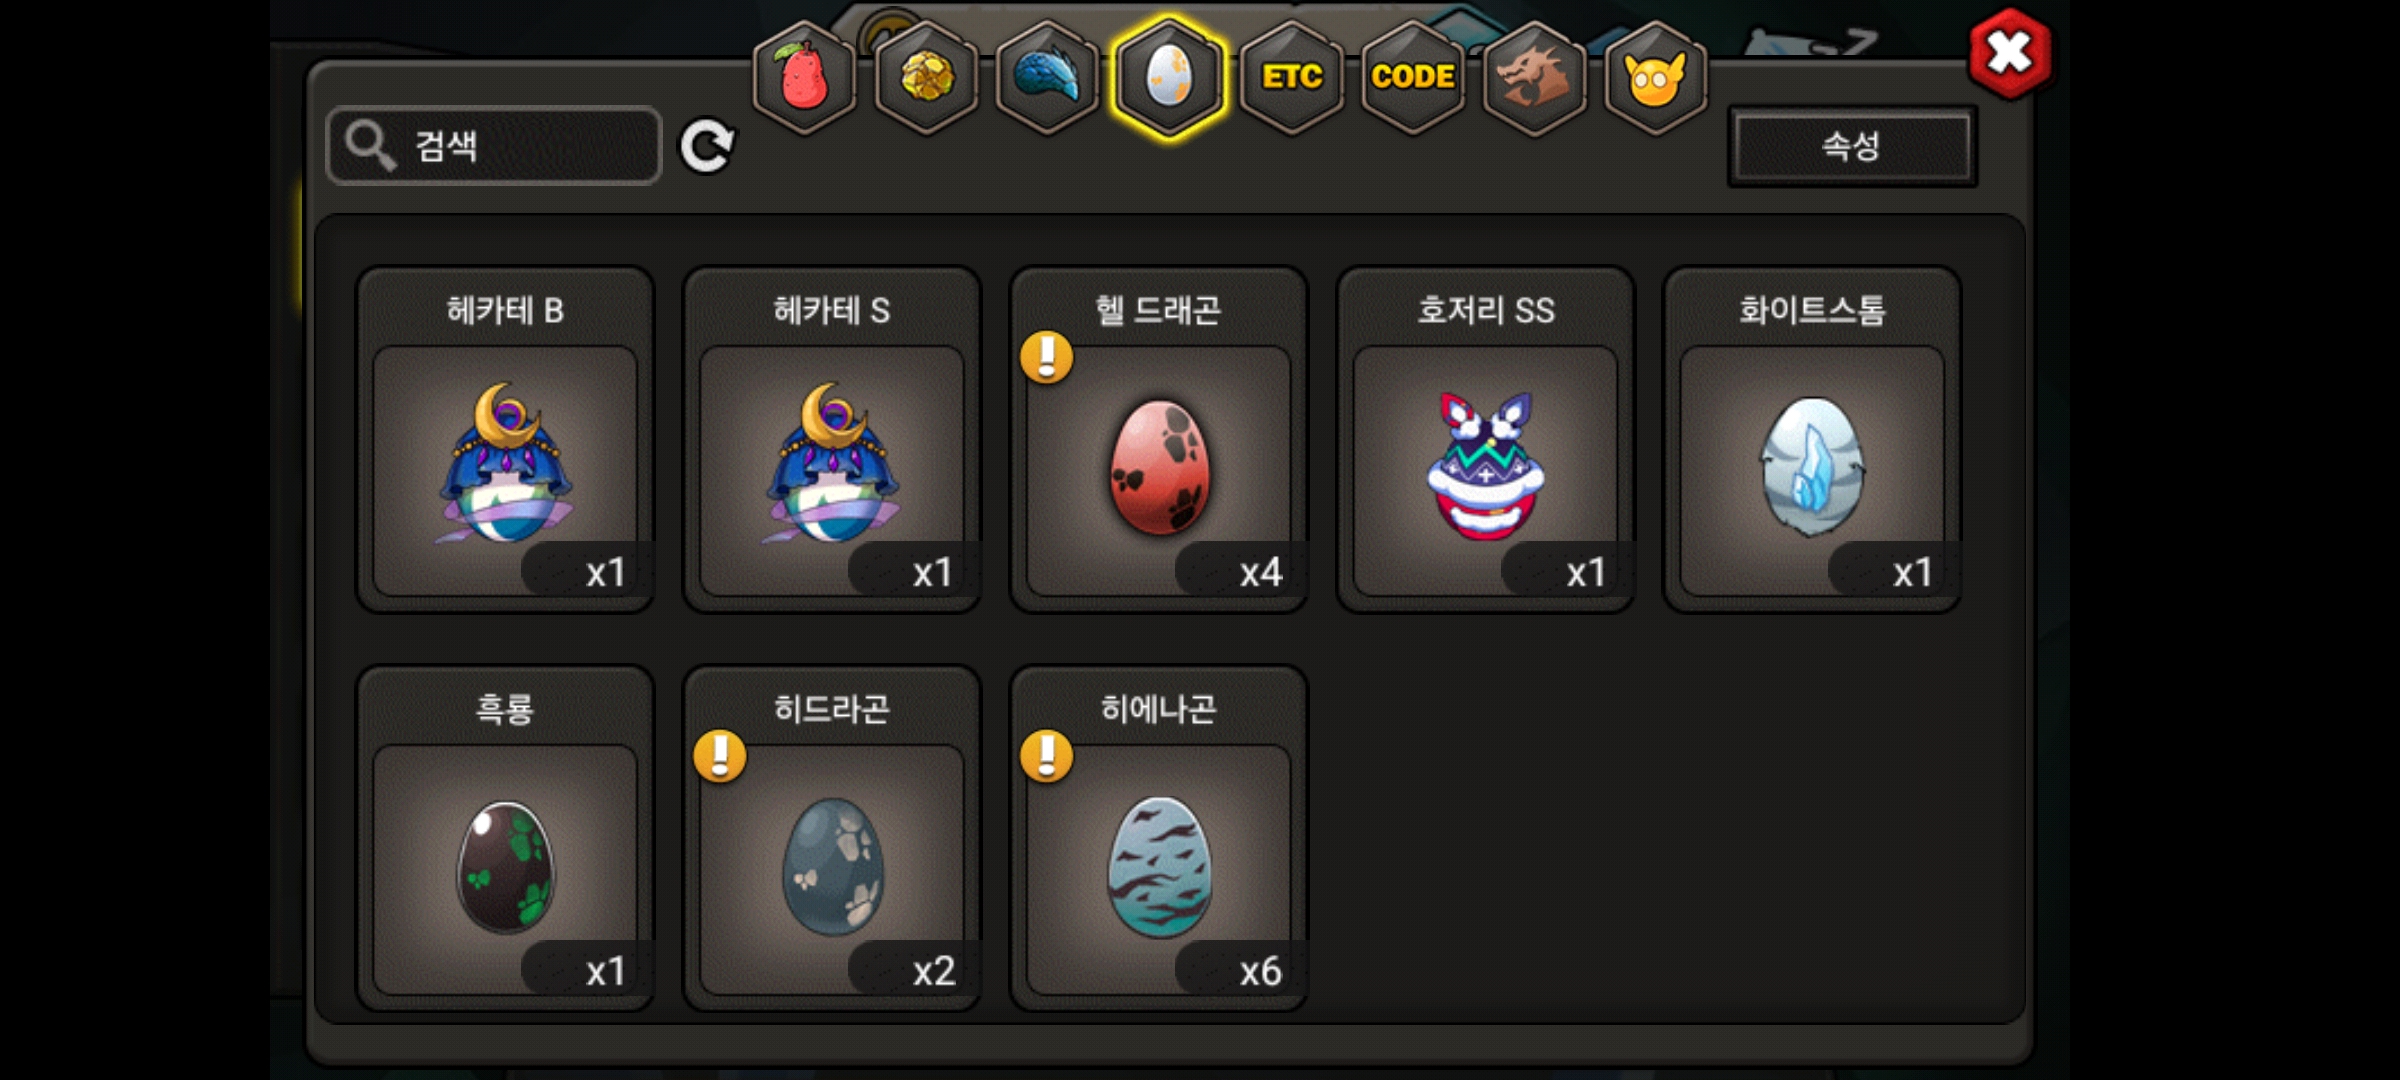
Task: Select the 헤카테 B egg item
Action: point(505,439)
